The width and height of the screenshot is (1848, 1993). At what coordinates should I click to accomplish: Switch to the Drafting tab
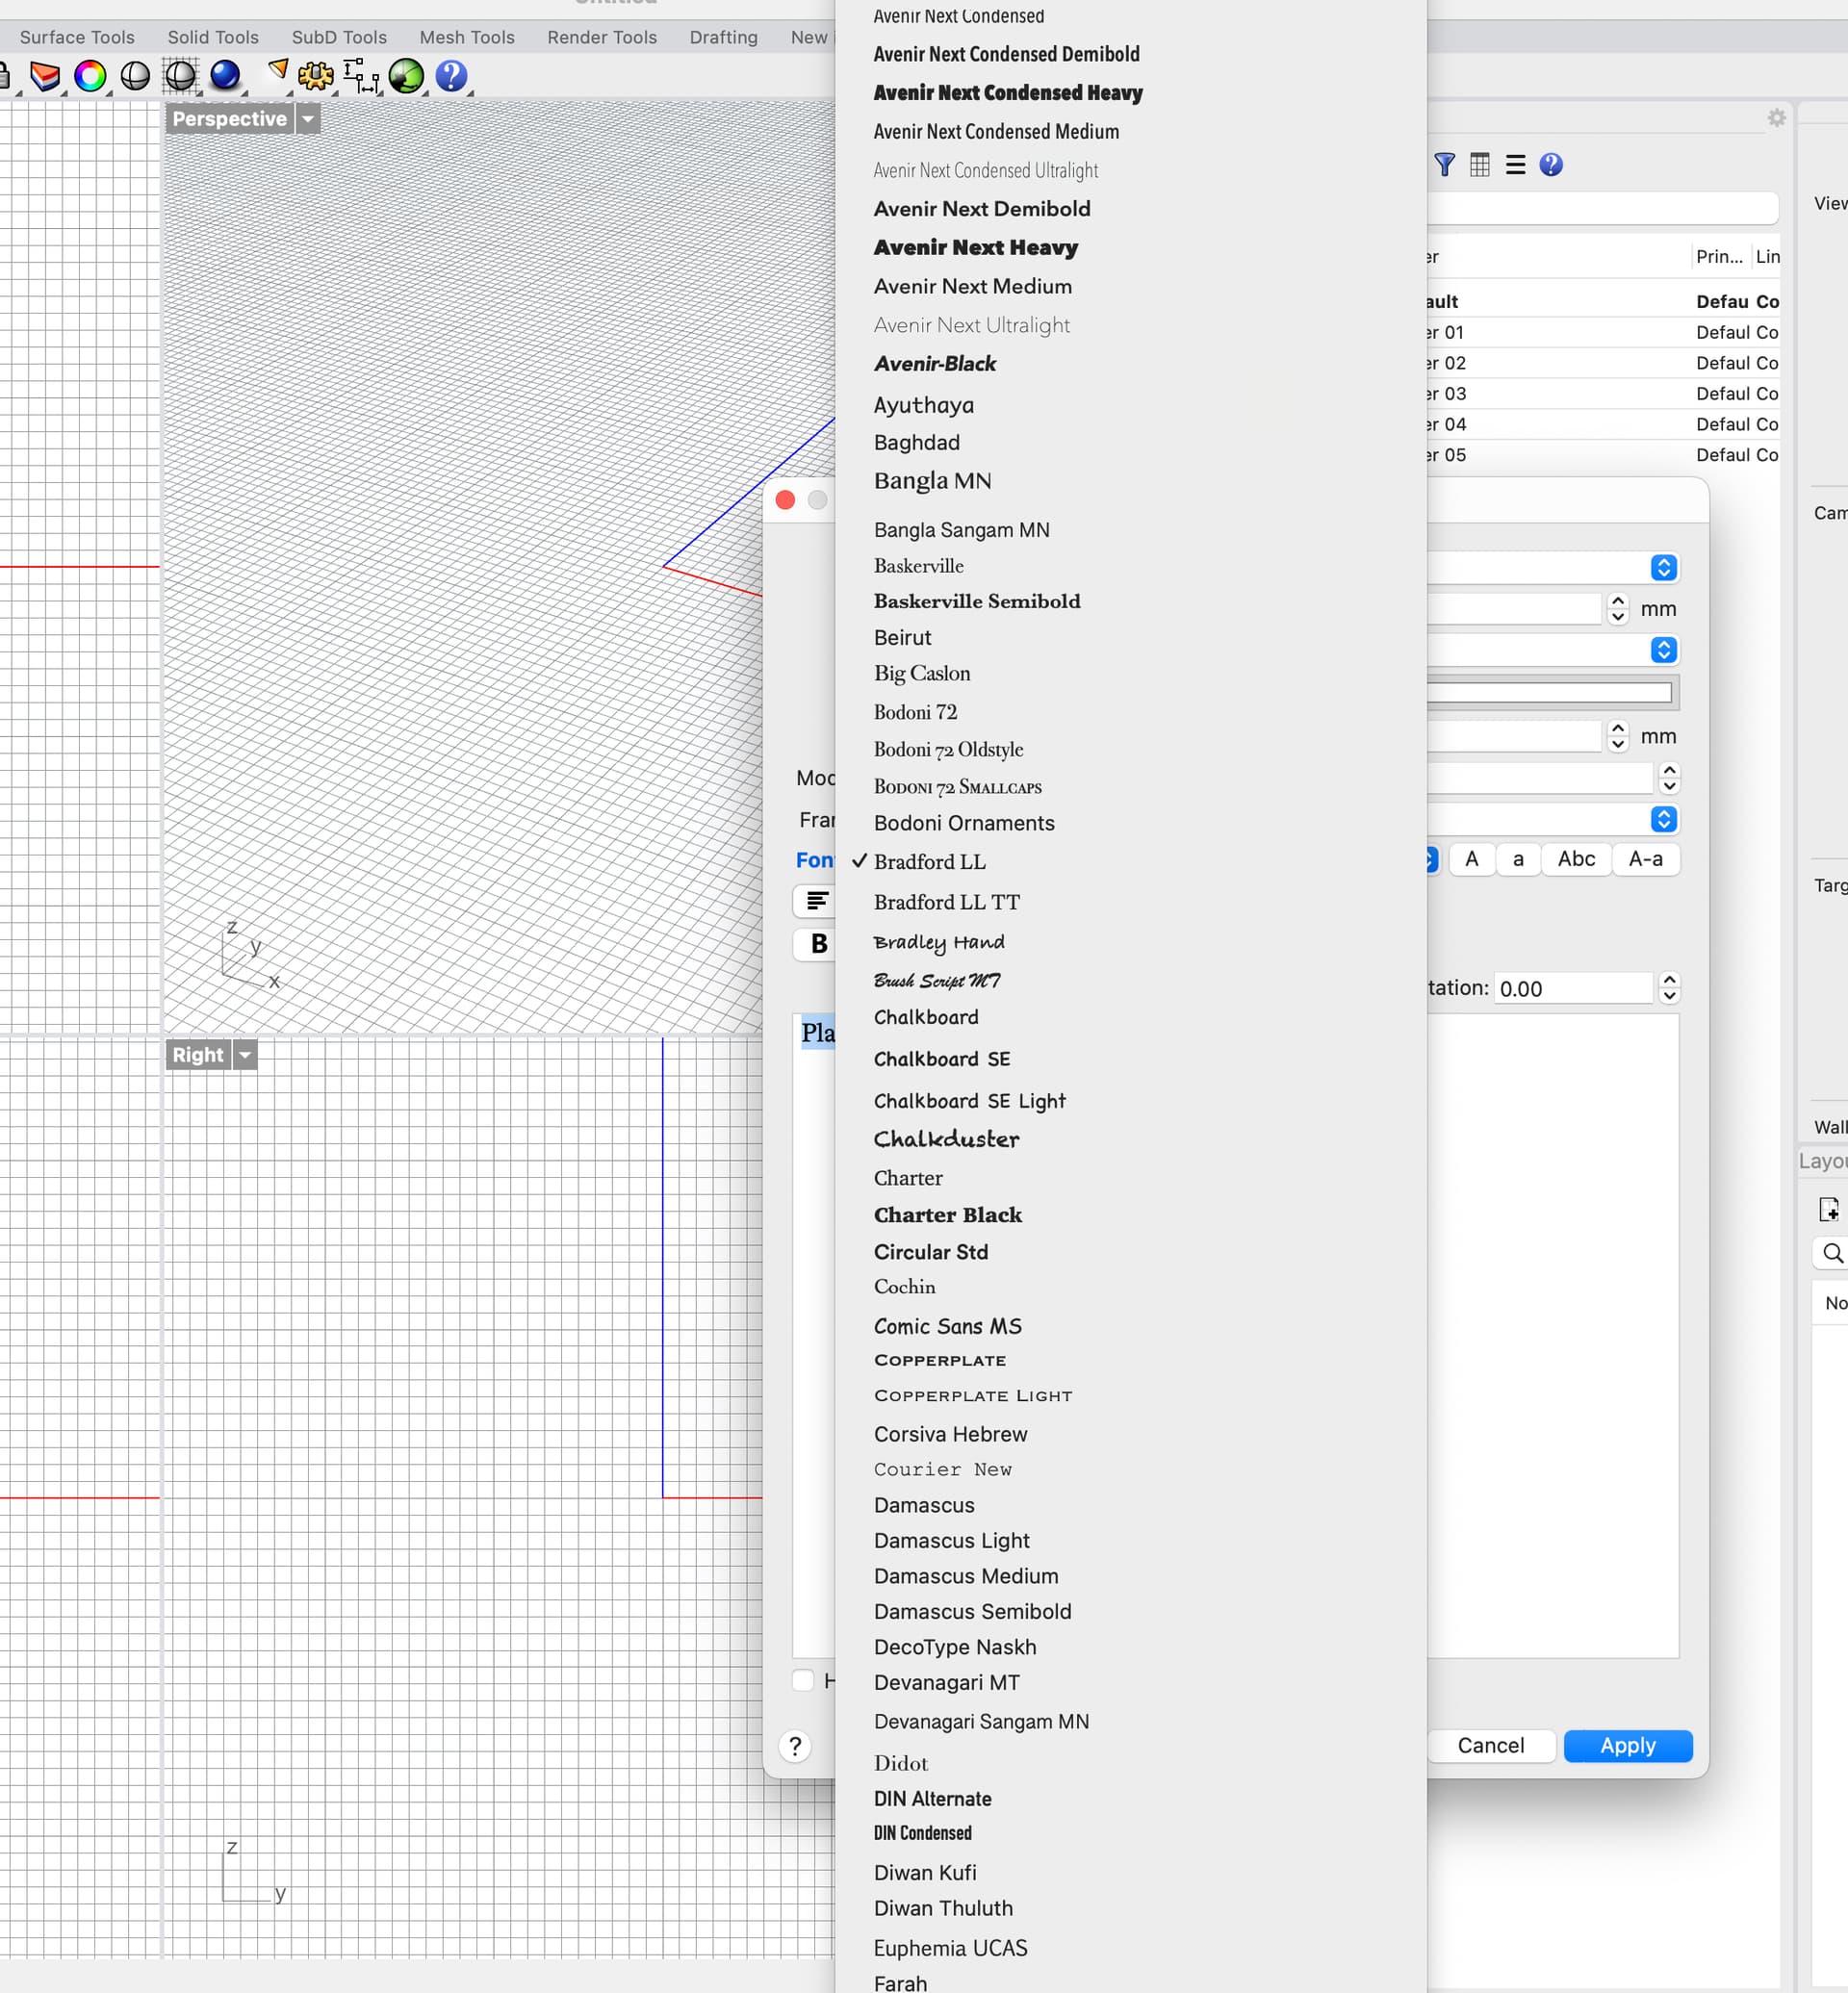[x=724, y=37]
